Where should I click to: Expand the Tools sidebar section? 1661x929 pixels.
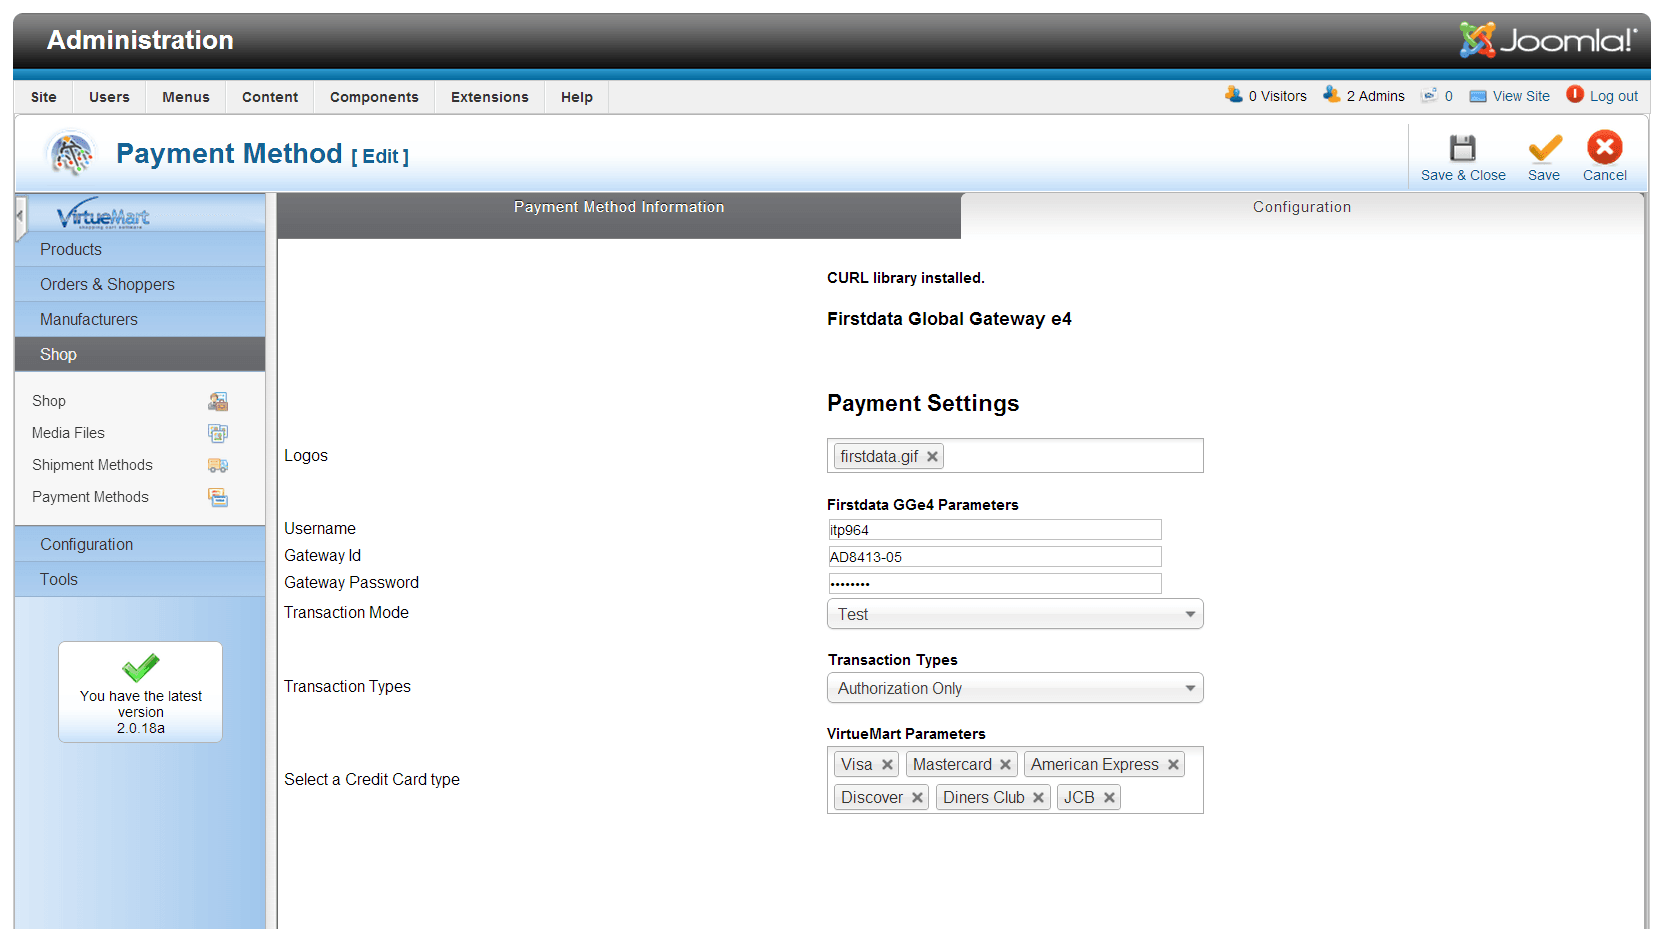140,579
